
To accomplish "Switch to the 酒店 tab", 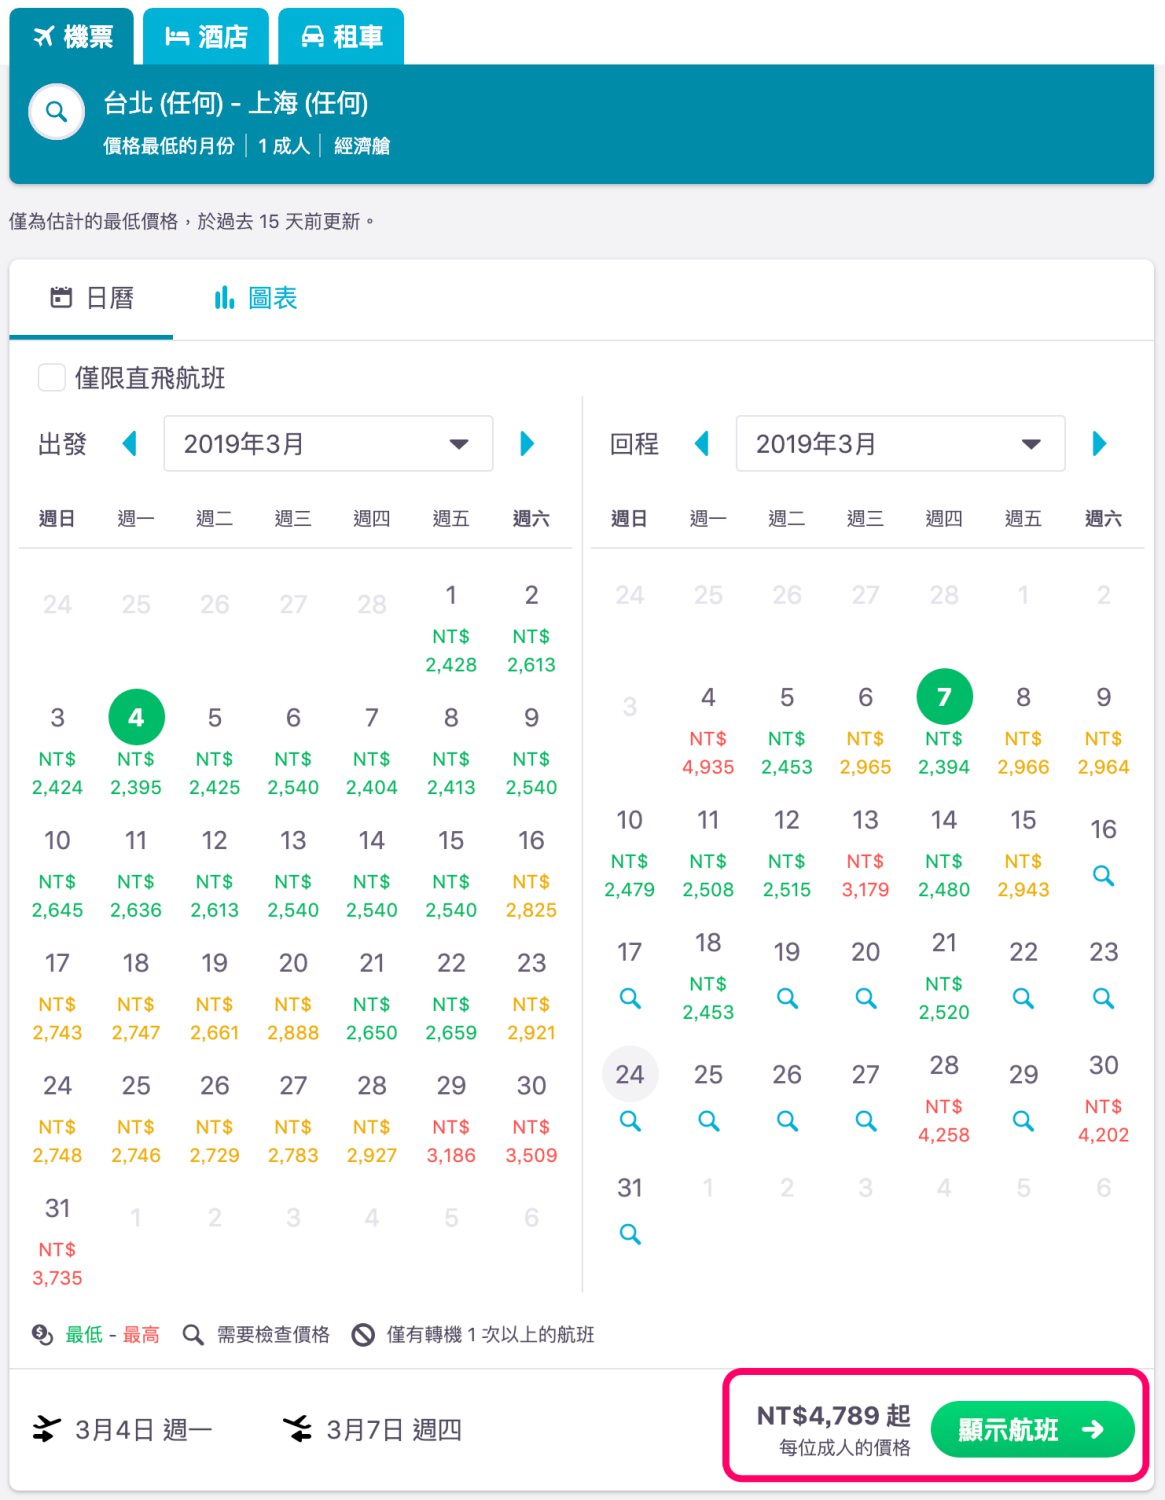I will point(206,37).
